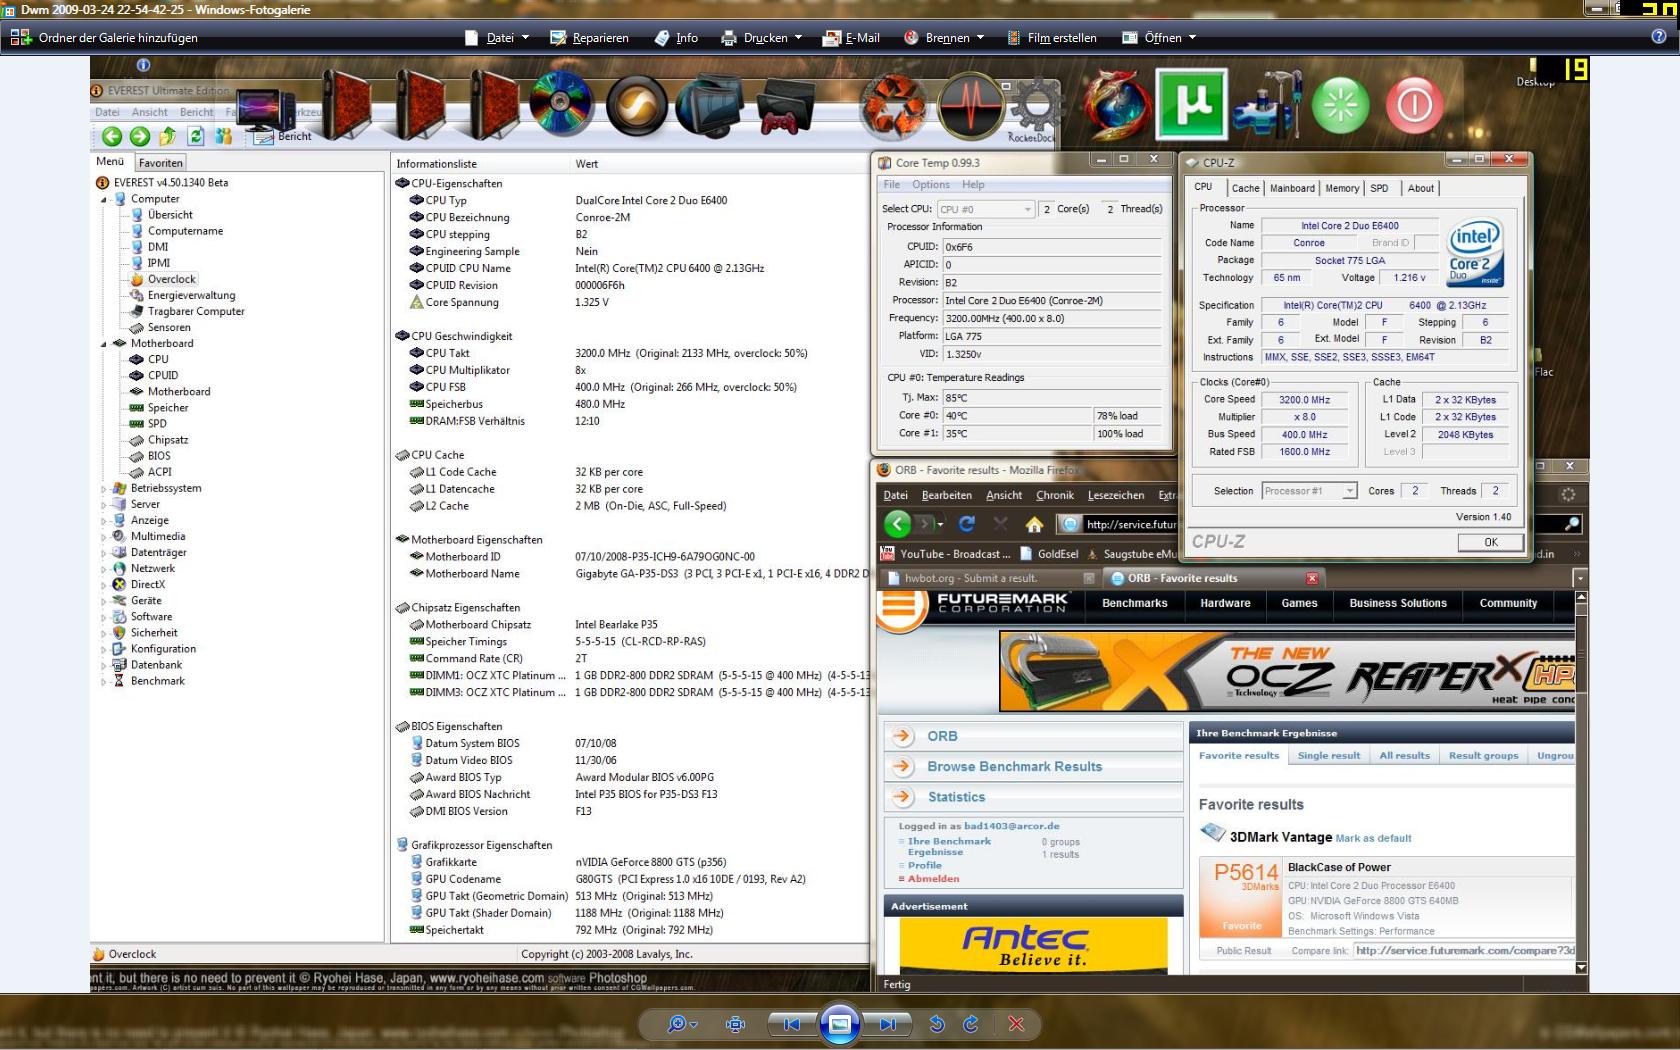Switch to Memory tab in CPU-Z
Viewport: 1680px width, 1050px height.
point(1342,188)
